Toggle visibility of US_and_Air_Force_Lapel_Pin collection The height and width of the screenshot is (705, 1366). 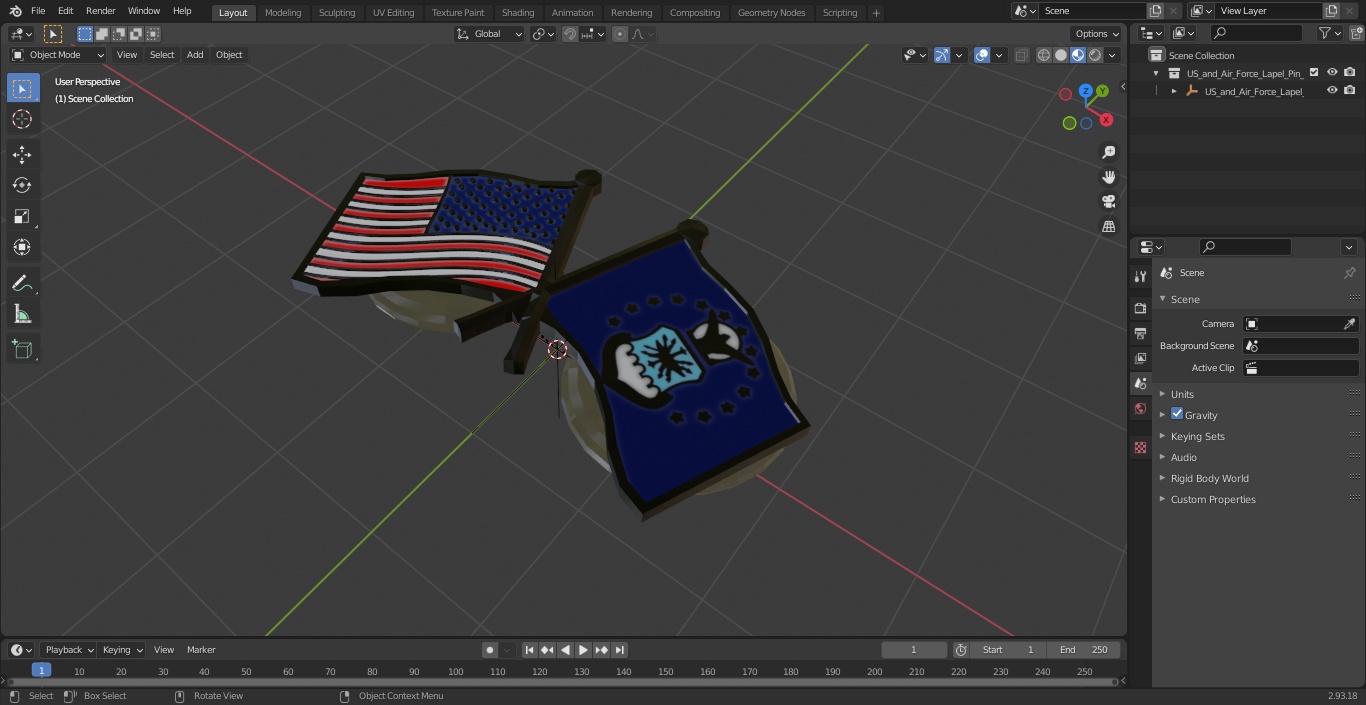pyautogui.click(x=1332, y=72)
